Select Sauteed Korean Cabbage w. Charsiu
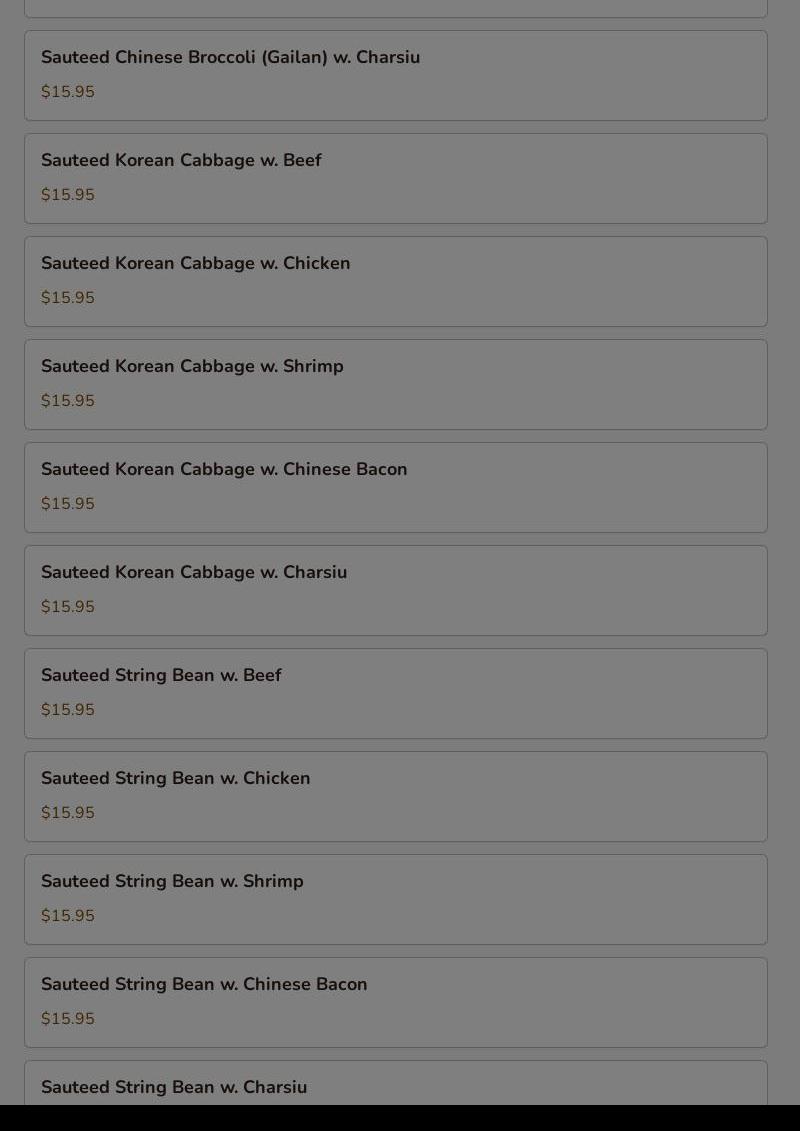The height and width of the screenshot is (1131, 800). point(194,573)
